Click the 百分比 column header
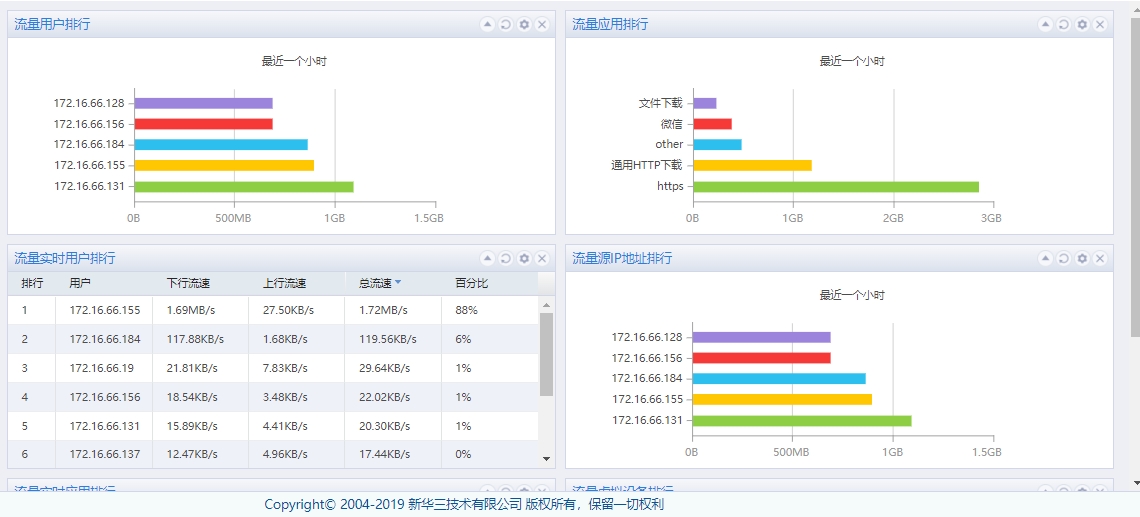Screen dimensions: 1140x517 tap(471, 283)
